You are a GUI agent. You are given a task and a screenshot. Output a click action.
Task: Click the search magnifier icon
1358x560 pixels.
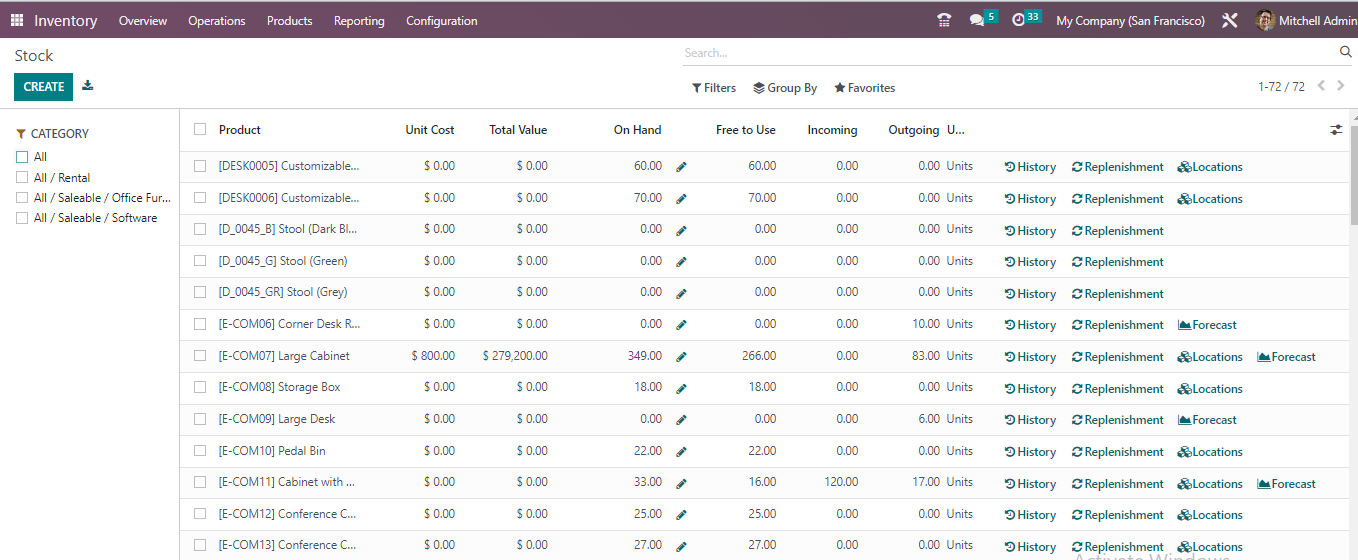point(1345,52)
